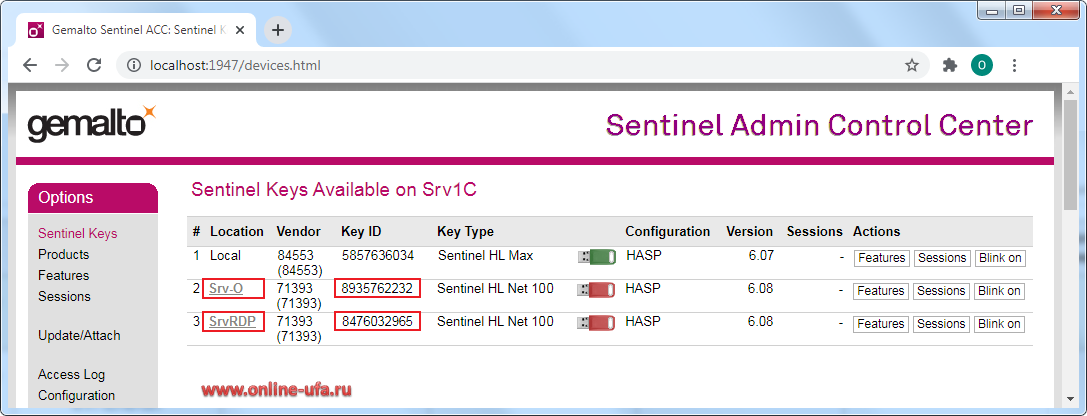Click red USB key icon in Srv-O row
The height and width of the screenshot is (416, 1087).
click(597, 290)
